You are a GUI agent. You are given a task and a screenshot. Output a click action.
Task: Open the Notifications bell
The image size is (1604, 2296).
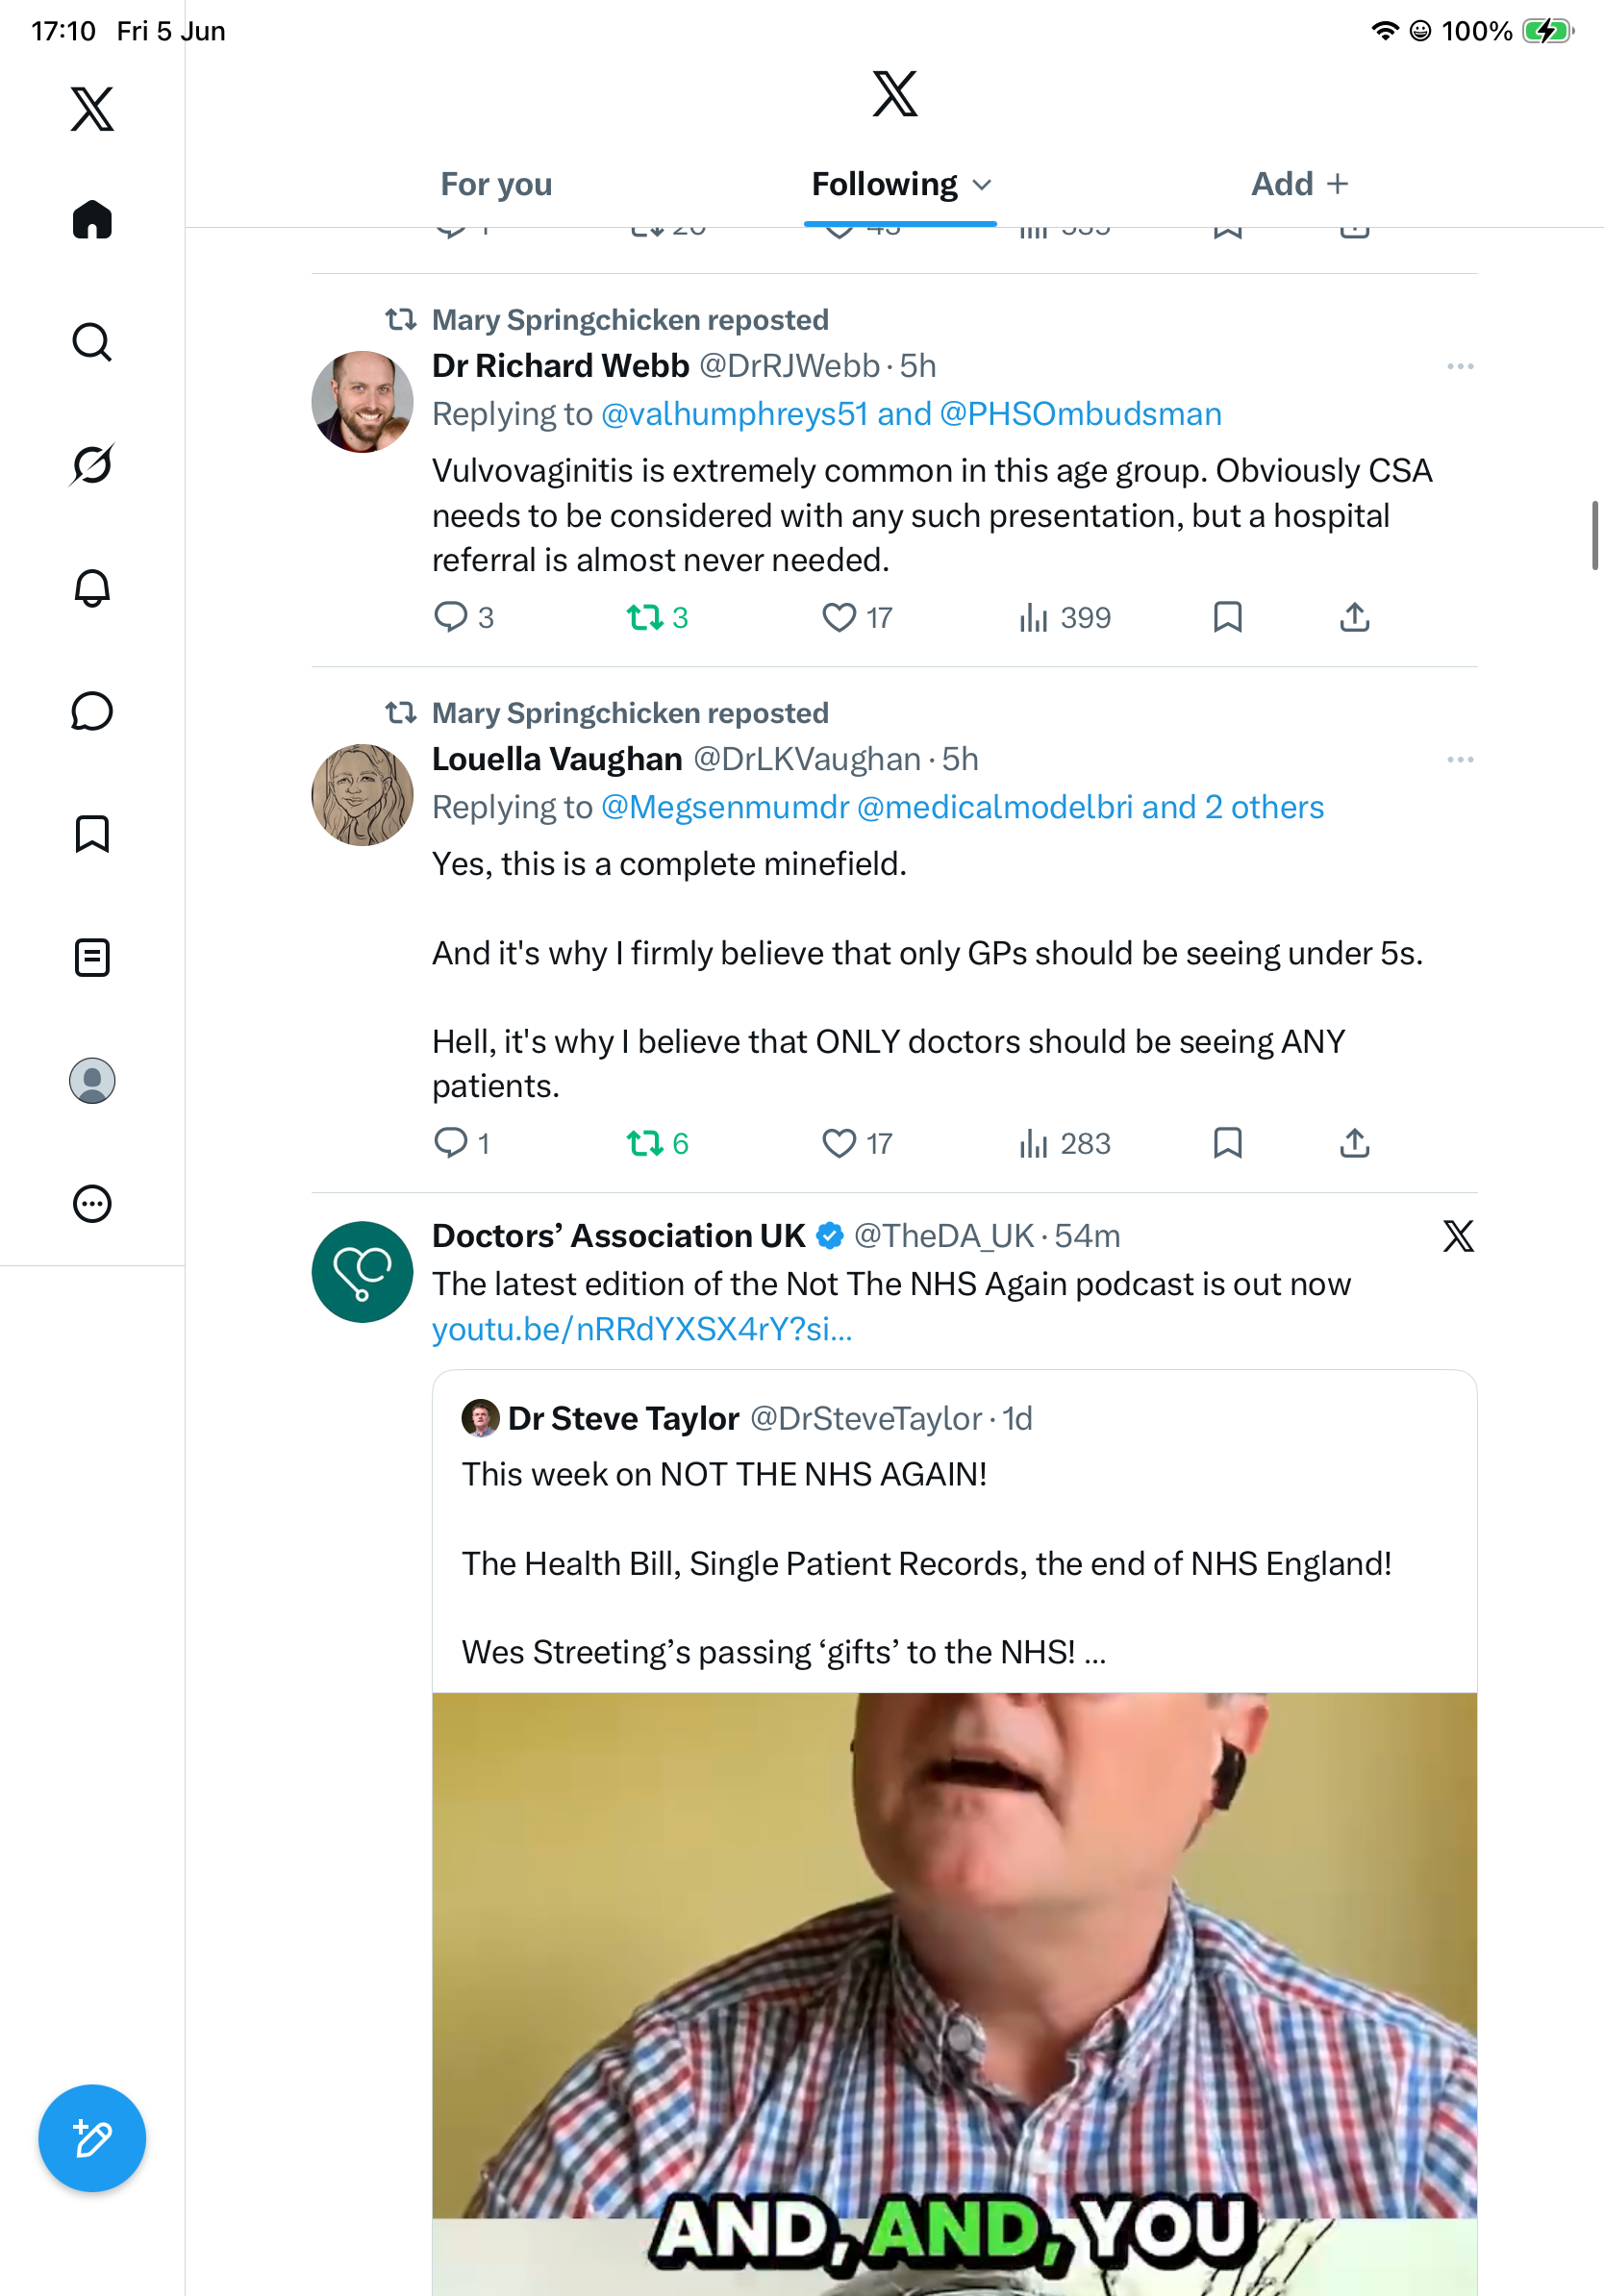[x=92, y=588]
